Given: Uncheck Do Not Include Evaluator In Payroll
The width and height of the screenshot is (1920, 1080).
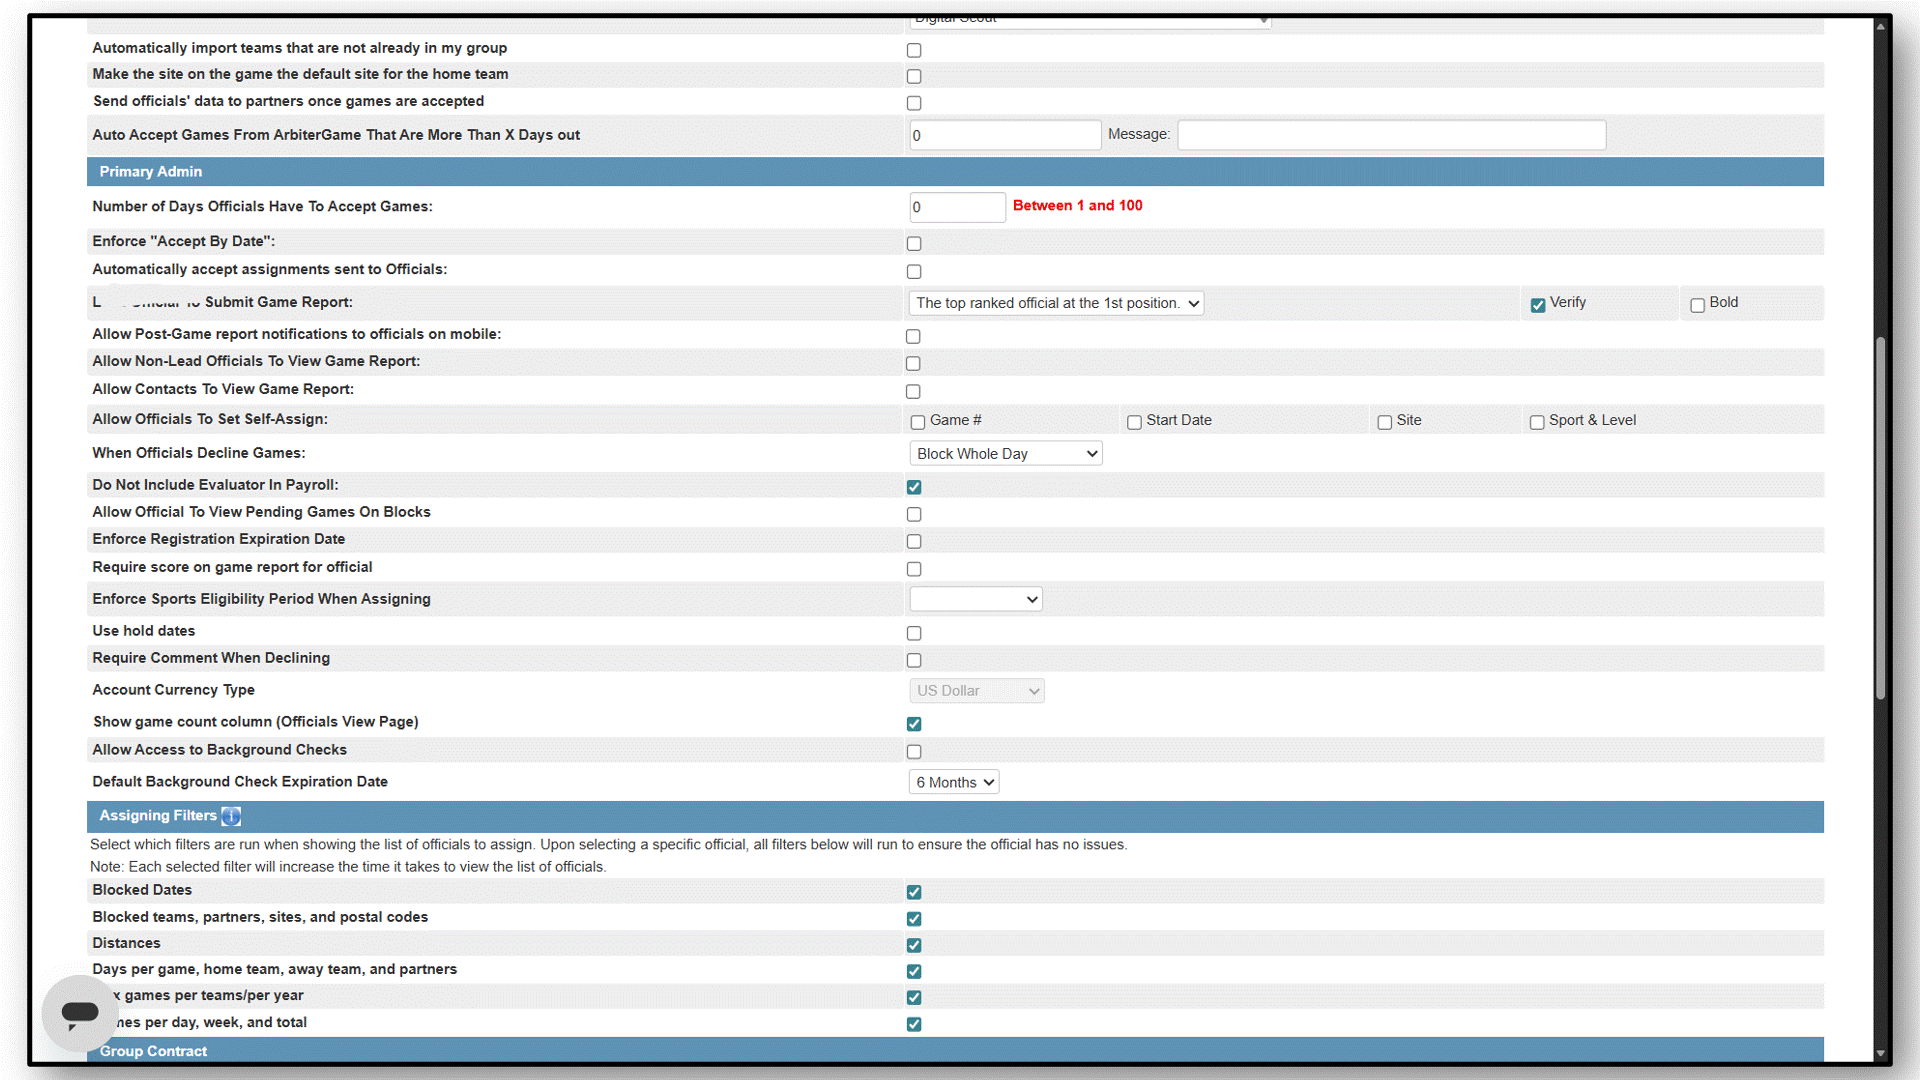Looking at the screenshot, I should (914, 487).
